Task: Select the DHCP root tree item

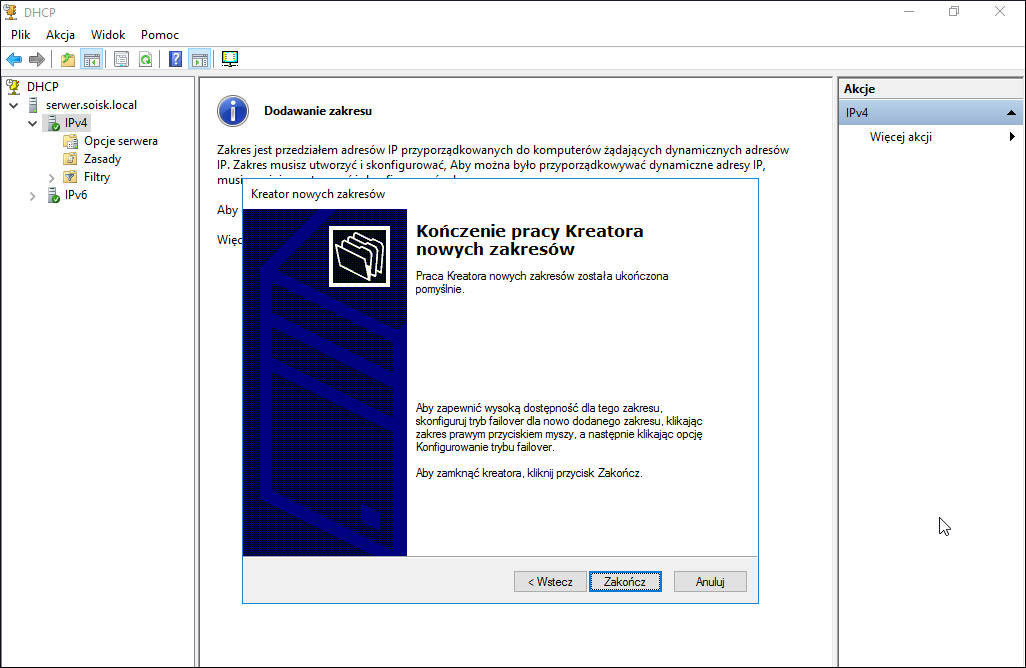Action: click(x=43, y=86)
